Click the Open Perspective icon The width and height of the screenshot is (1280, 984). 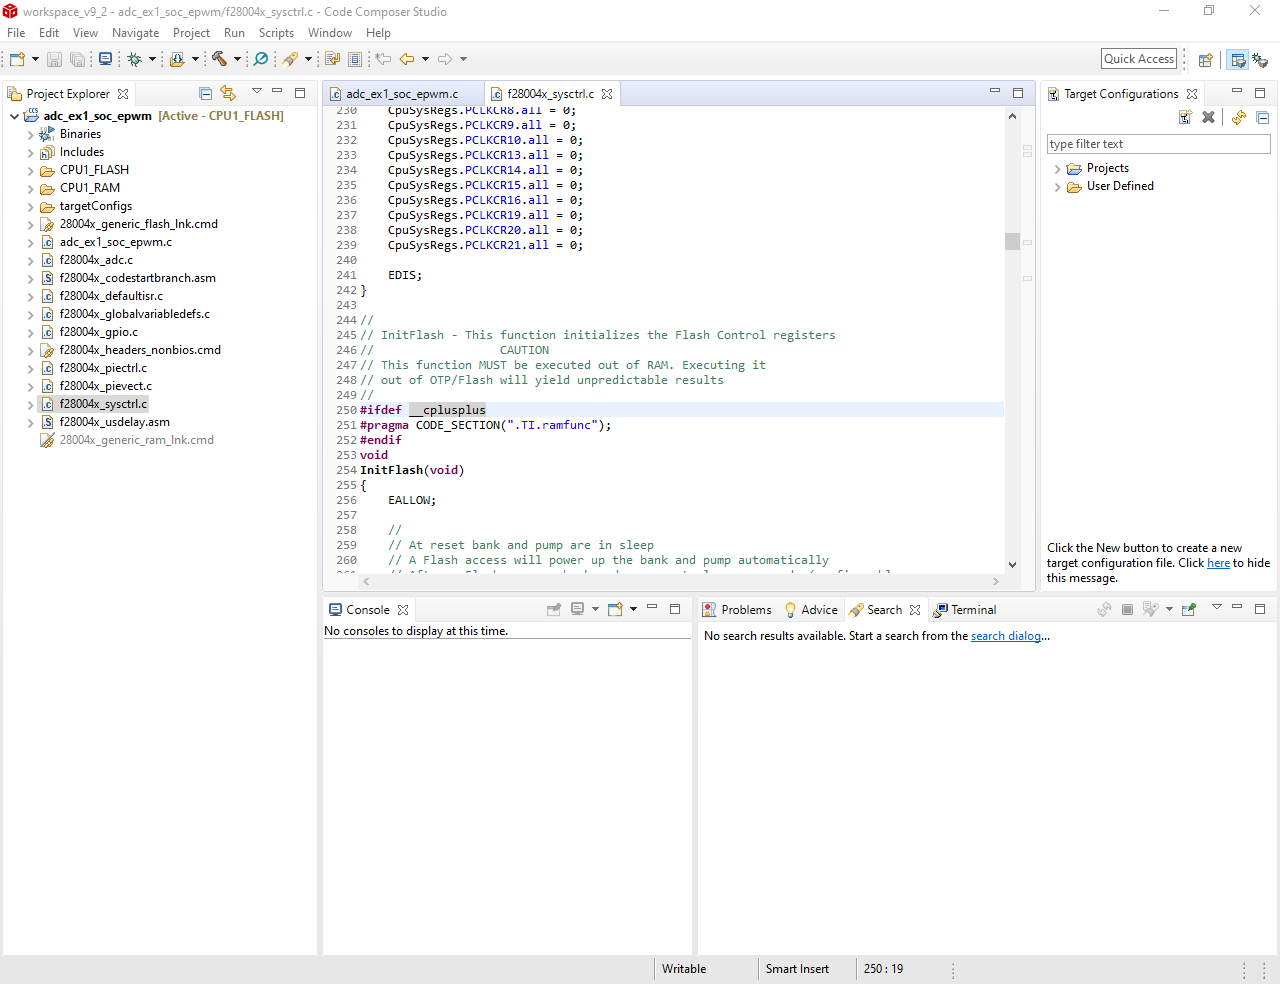(x=1206, y=60)
